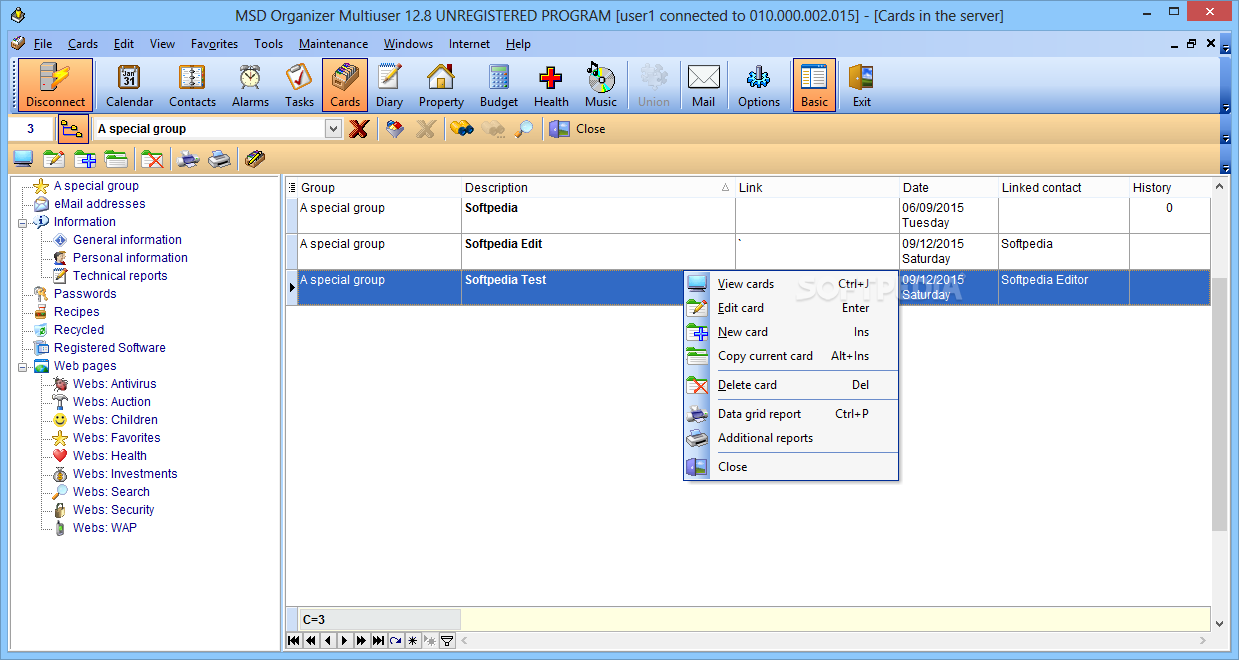Click the magnifying glass icon
This screenshot has height=660, width=1239.
coord(524,128)
